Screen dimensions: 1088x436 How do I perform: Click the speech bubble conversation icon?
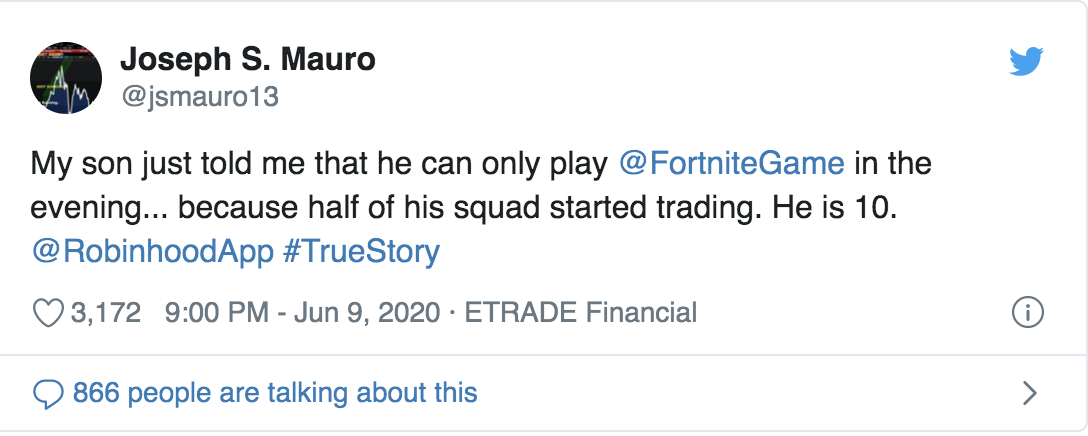click(x=48, y=393)
